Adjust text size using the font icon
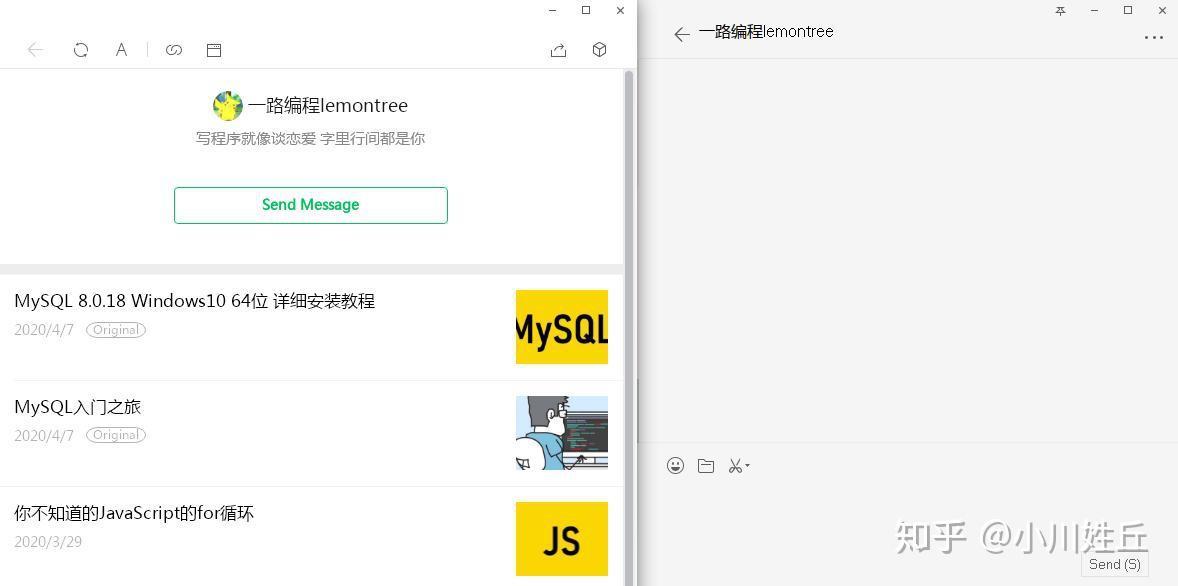The image size is (1178, 586). pos(121,49)
